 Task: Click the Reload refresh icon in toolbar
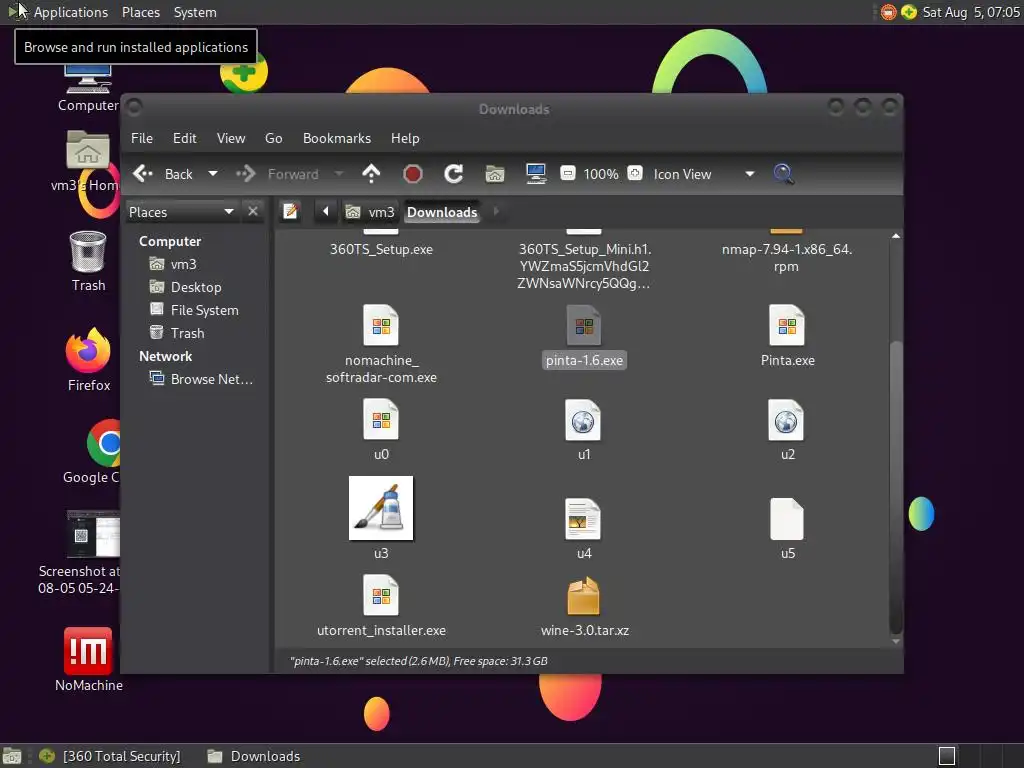coord(453,174)
